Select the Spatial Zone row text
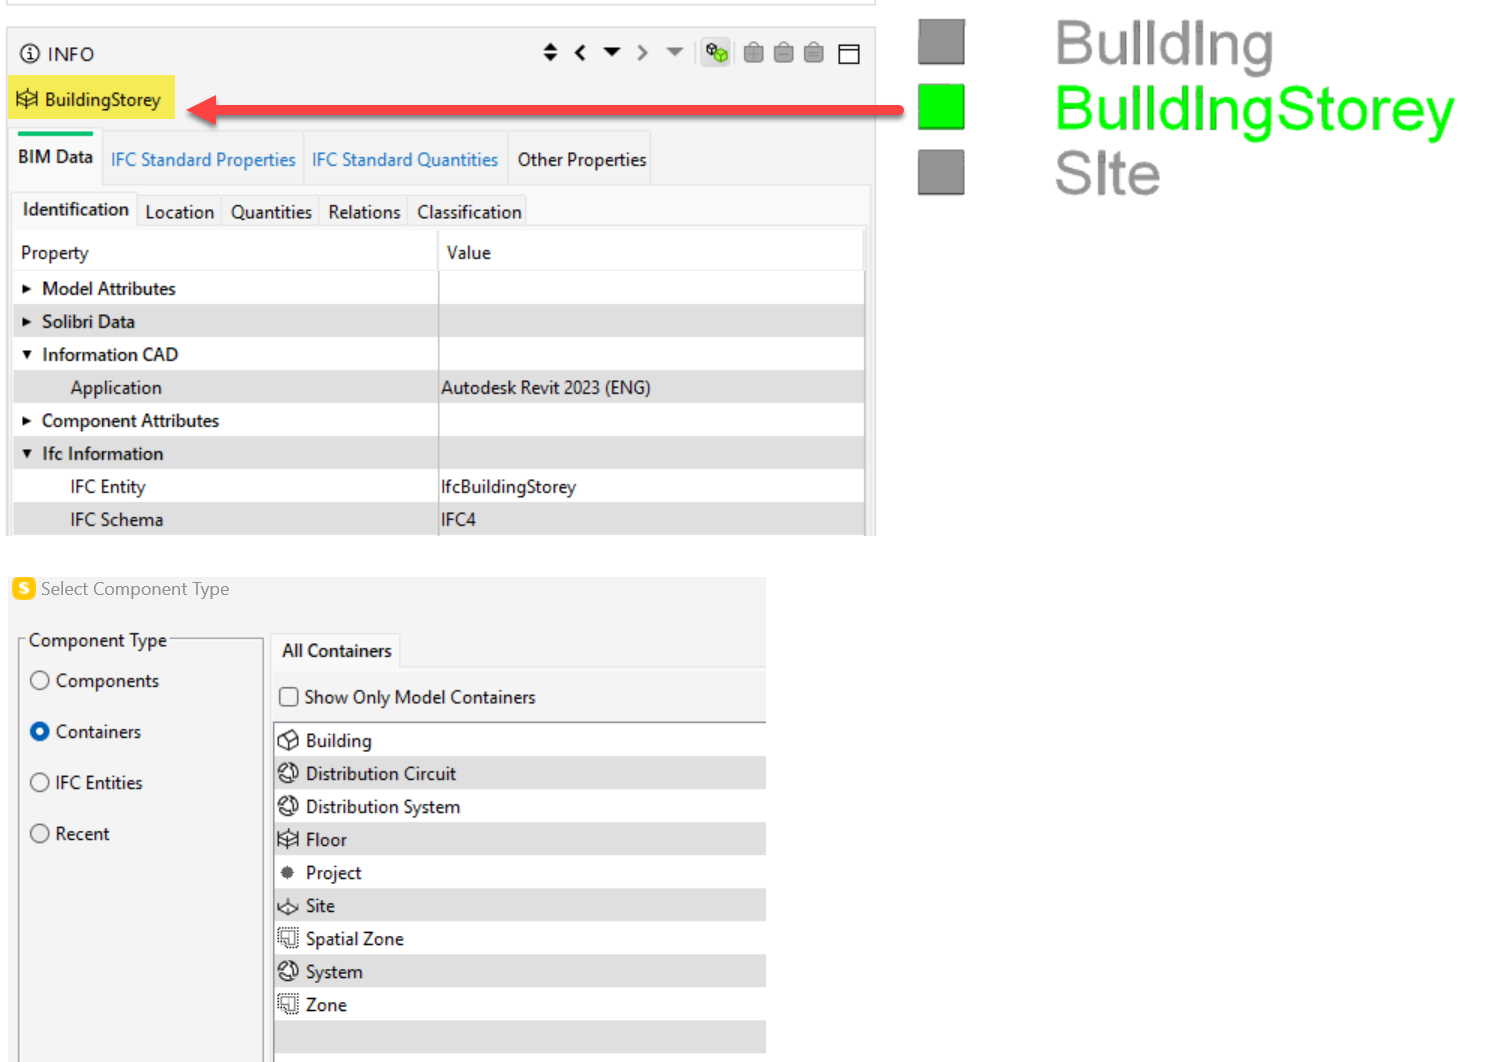 pos(355,939)
